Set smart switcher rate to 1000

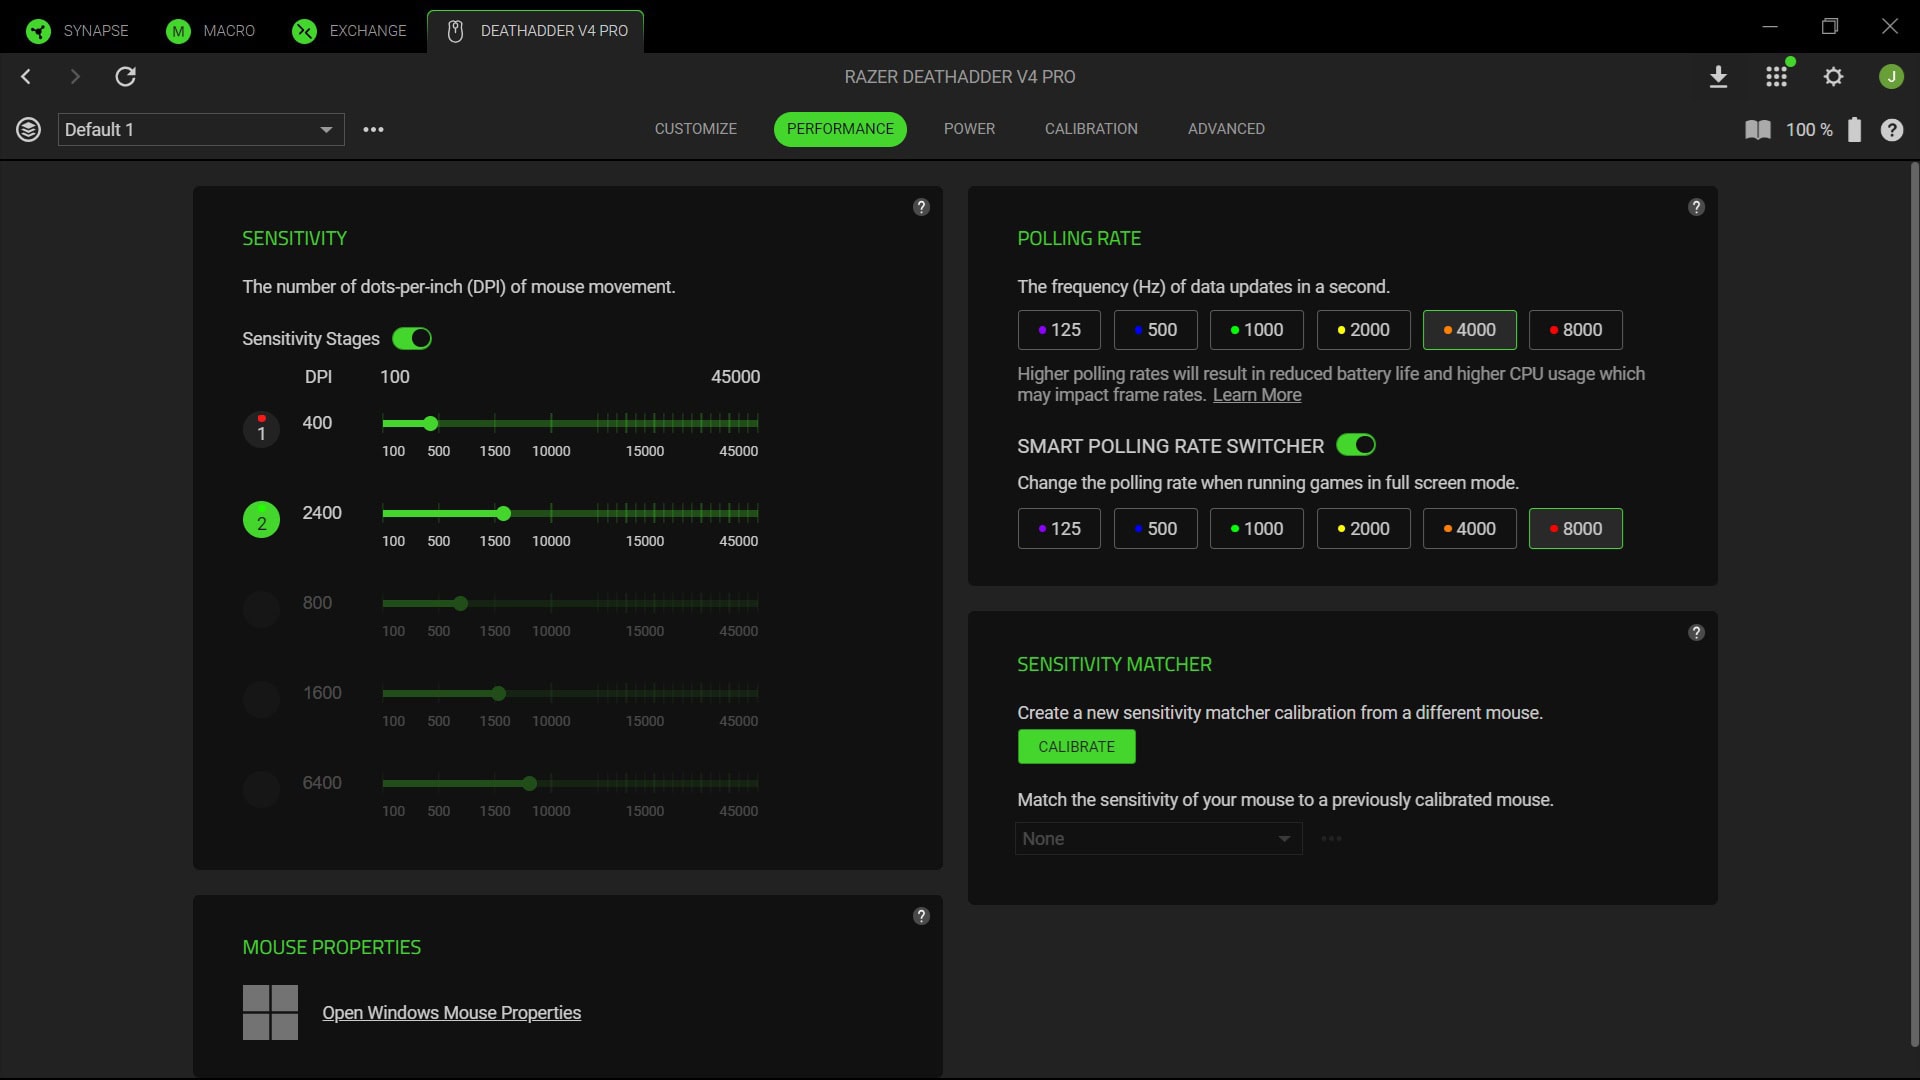[1257, 529]
